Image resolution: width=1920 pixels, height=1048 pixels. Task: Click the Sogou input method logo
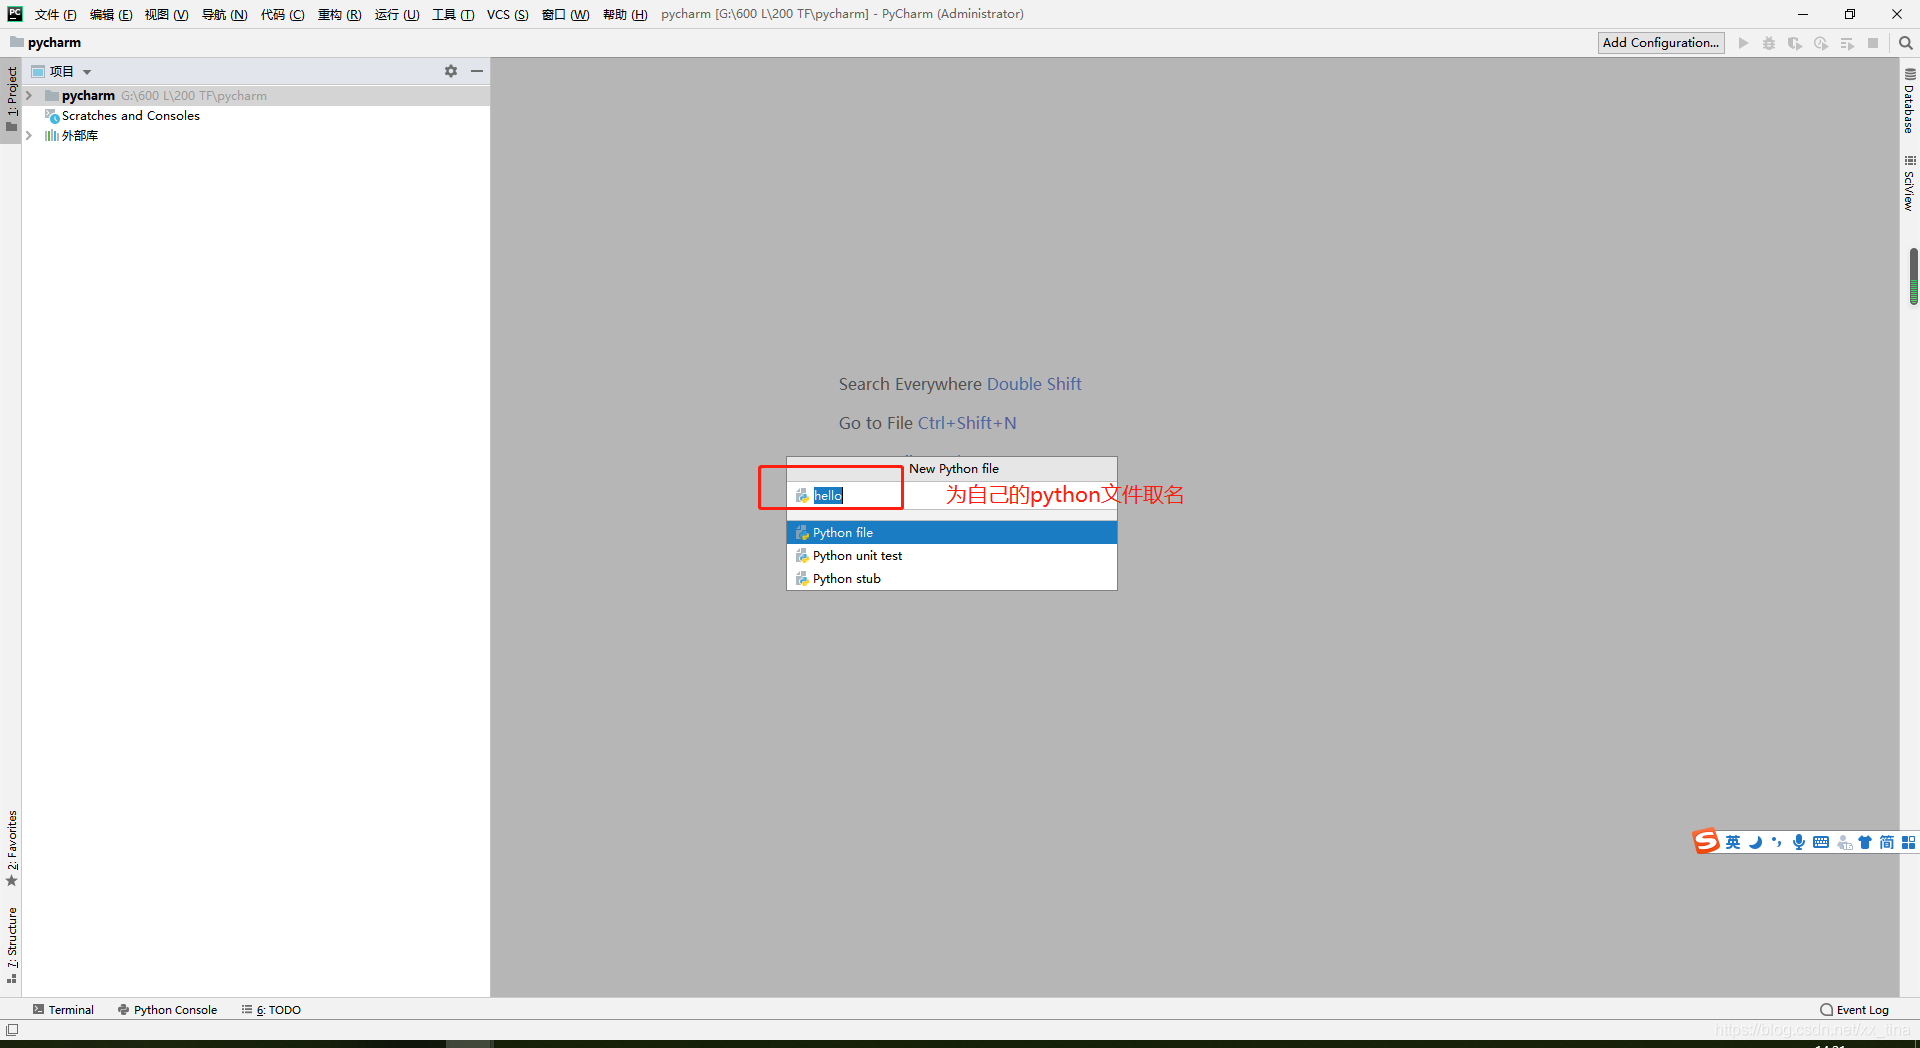[1706, 842]
